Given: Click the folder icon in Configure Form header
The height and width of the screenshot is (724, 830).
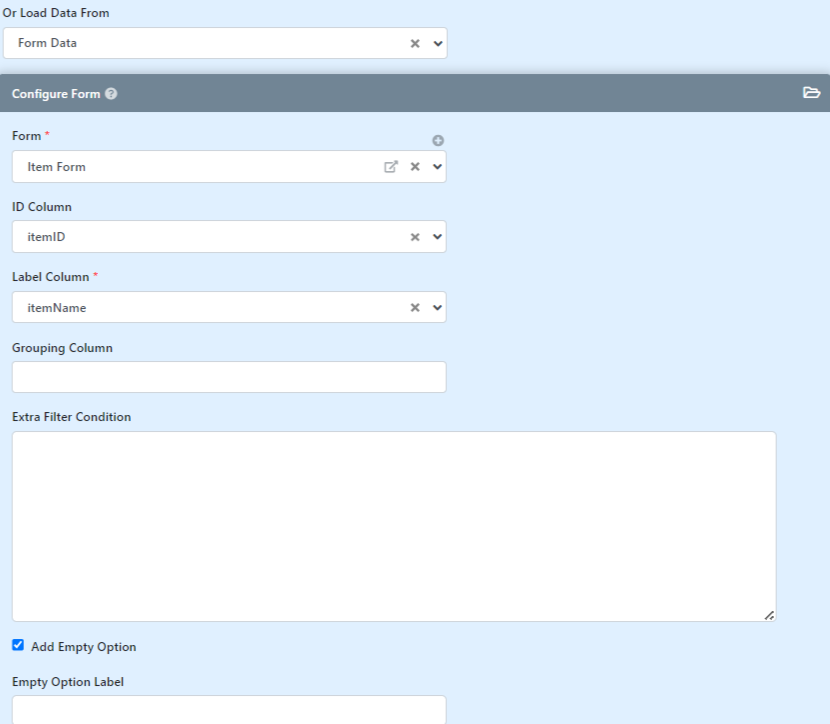Looking at the screenshot, I should [811, 93].
